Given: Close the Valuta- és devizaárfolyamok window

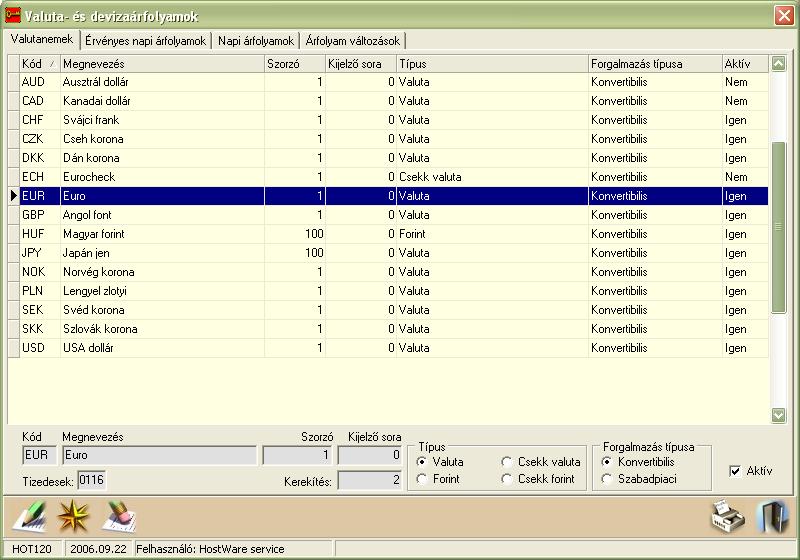Looking at the screenshot, I should point(784,15).
